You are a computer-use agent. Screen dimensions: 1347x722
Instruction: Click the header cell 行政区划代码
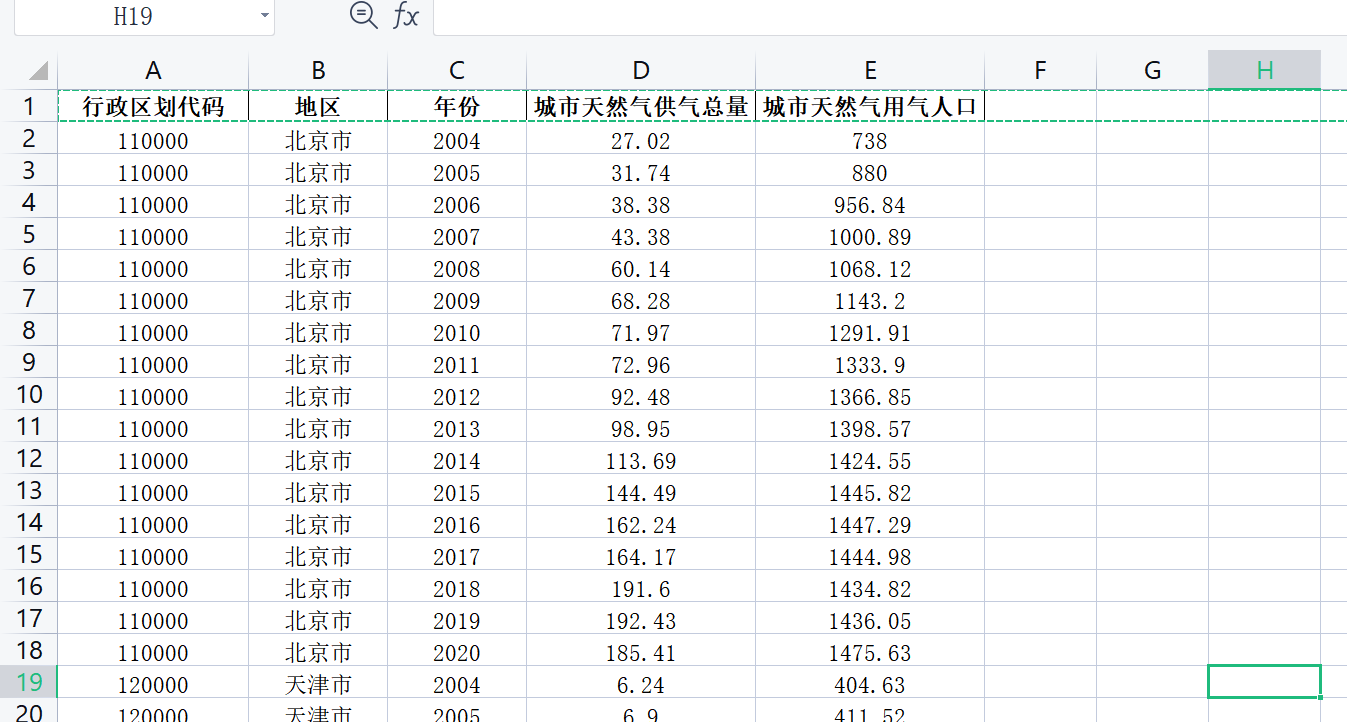153,106
